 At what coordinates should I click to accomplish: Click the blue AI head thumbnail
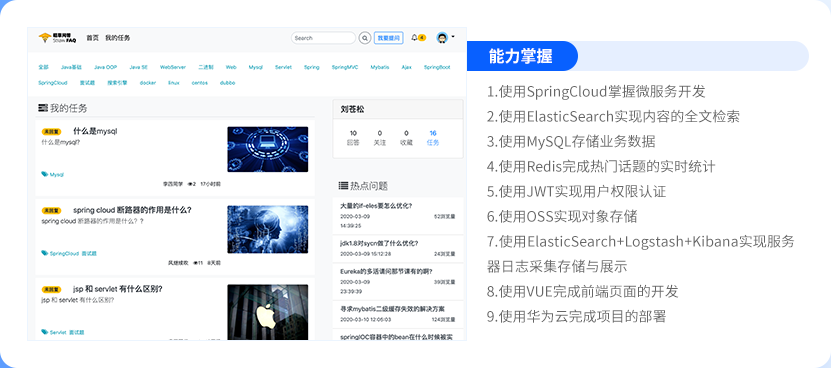point(268,229)
